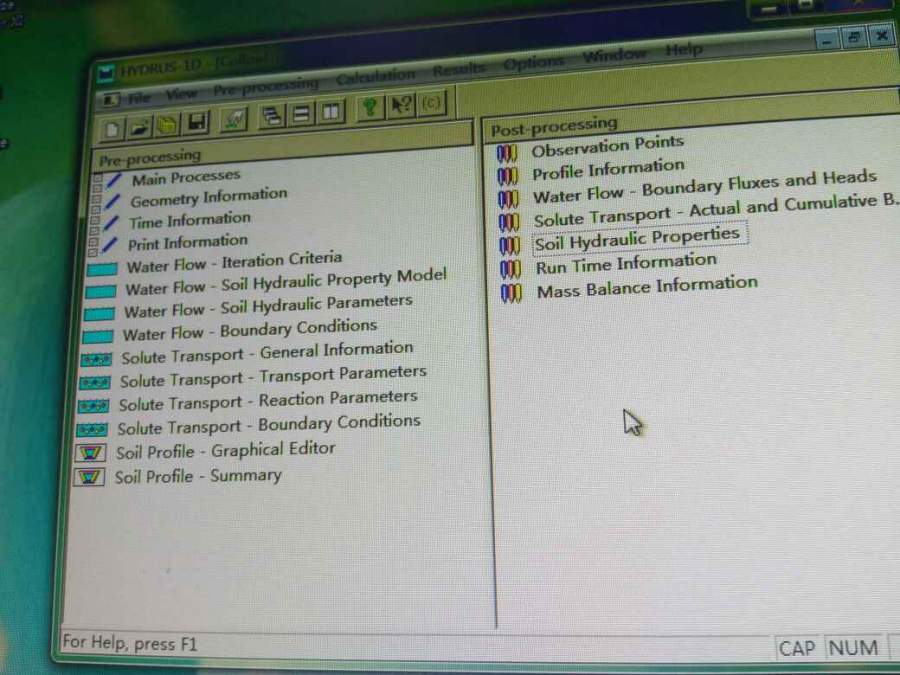Open Water Flow - Soil Hydraulic Property Model
This screenshot has width=900, height=675.
286,282
